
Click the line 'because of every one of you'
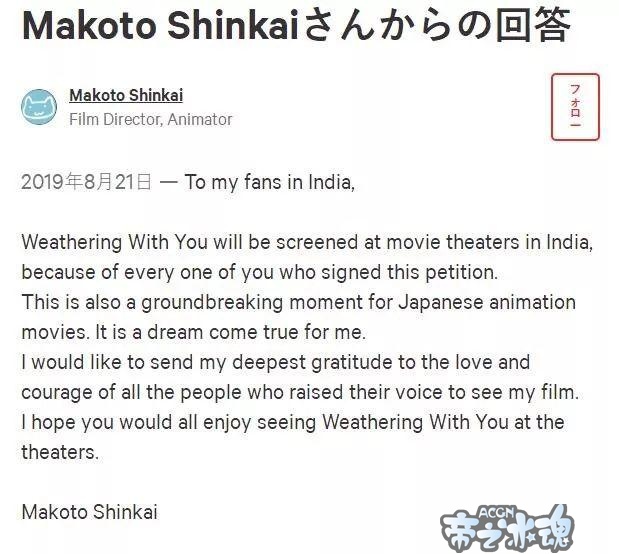coord(259,272)
